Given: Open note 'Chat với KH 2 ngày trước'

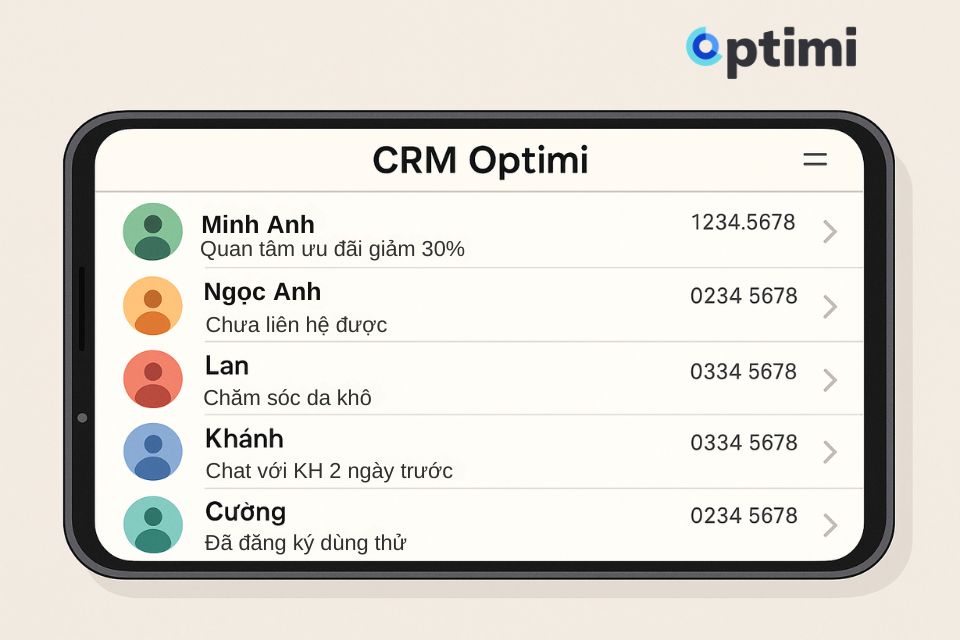Looking at the screenshot, I should [329, 471].
